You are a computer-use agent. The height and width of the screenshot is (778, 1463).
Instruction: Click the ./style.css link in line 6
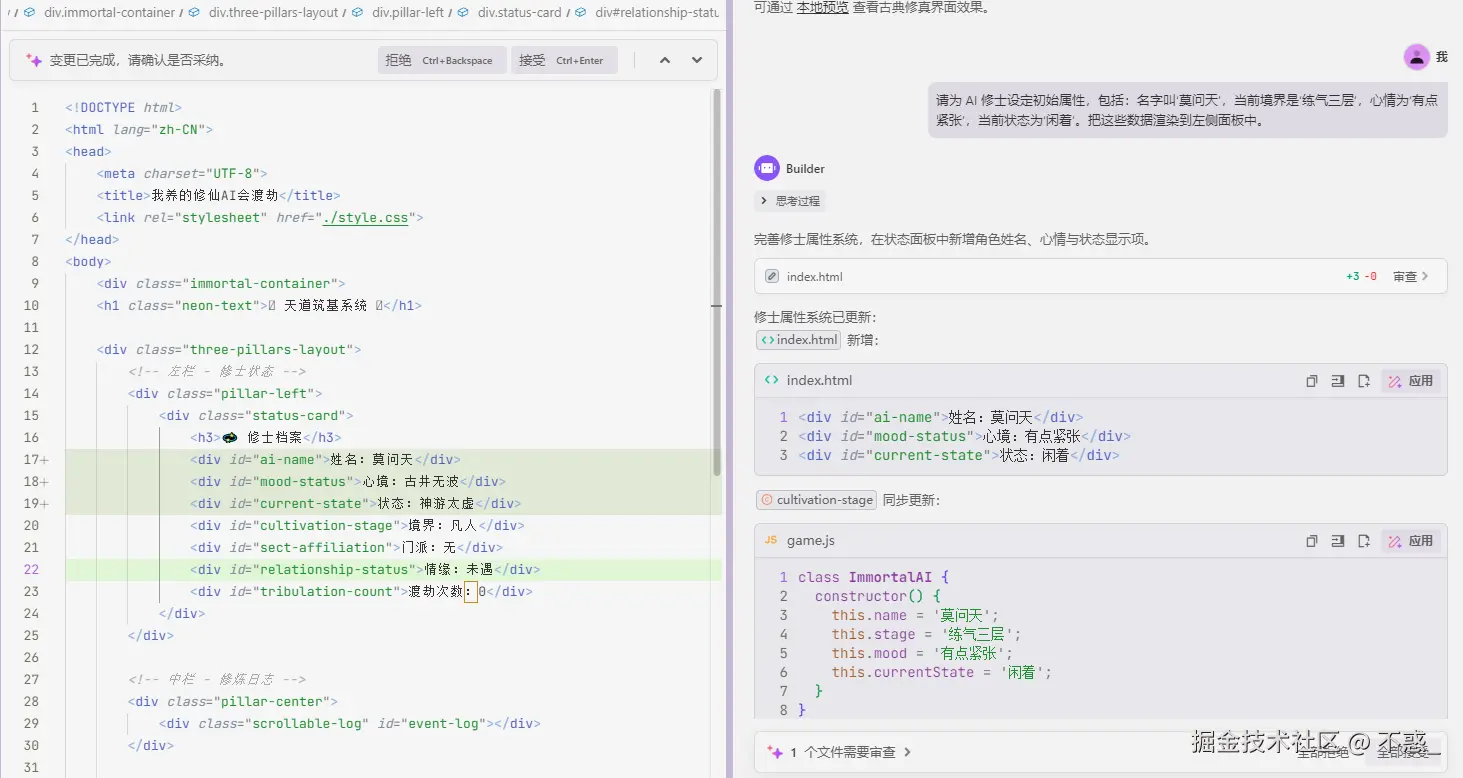tap(366, 217)
